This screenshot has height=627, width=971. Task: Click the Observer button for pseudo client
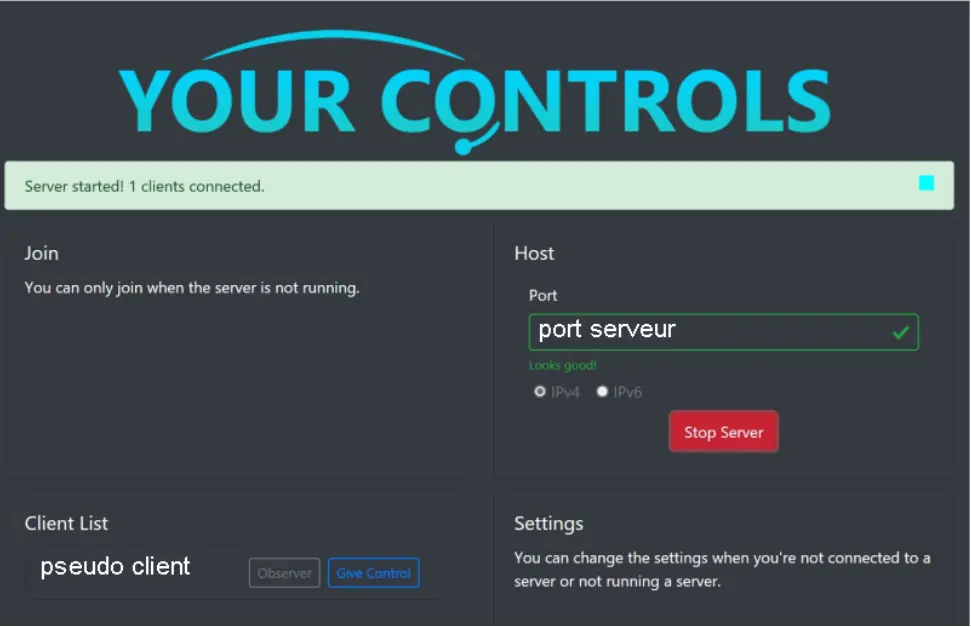point(284,573)
